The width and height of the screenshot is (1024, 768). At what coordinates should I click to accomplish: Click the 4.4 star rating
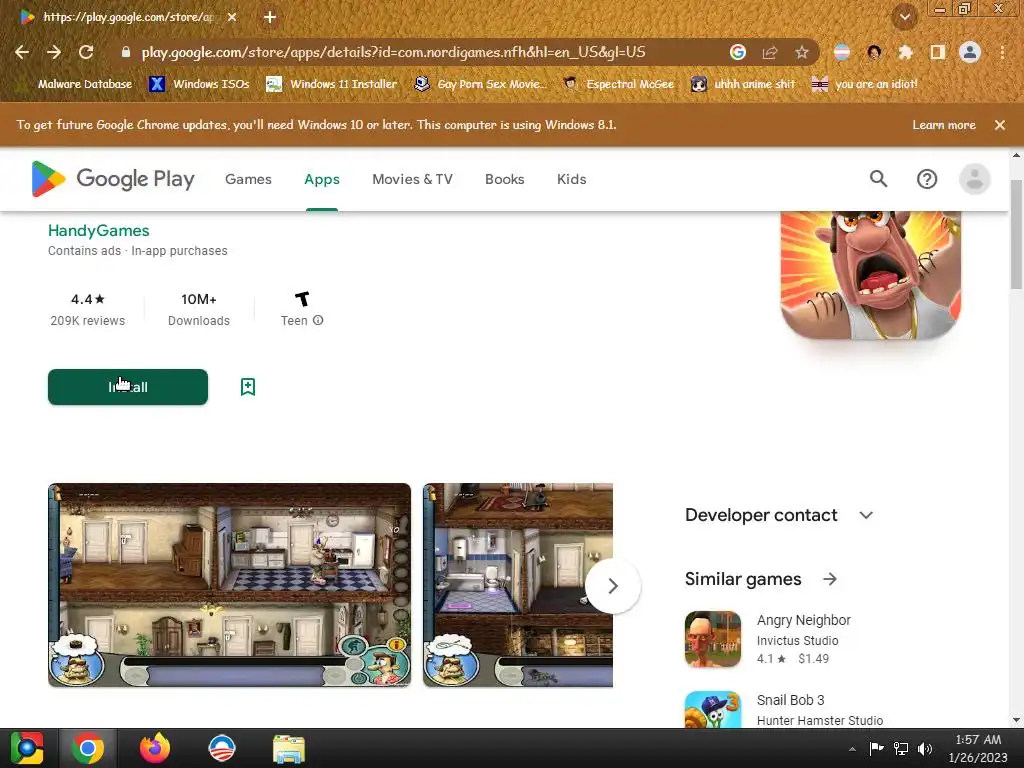pyautogui.click(x=88, y=299)
